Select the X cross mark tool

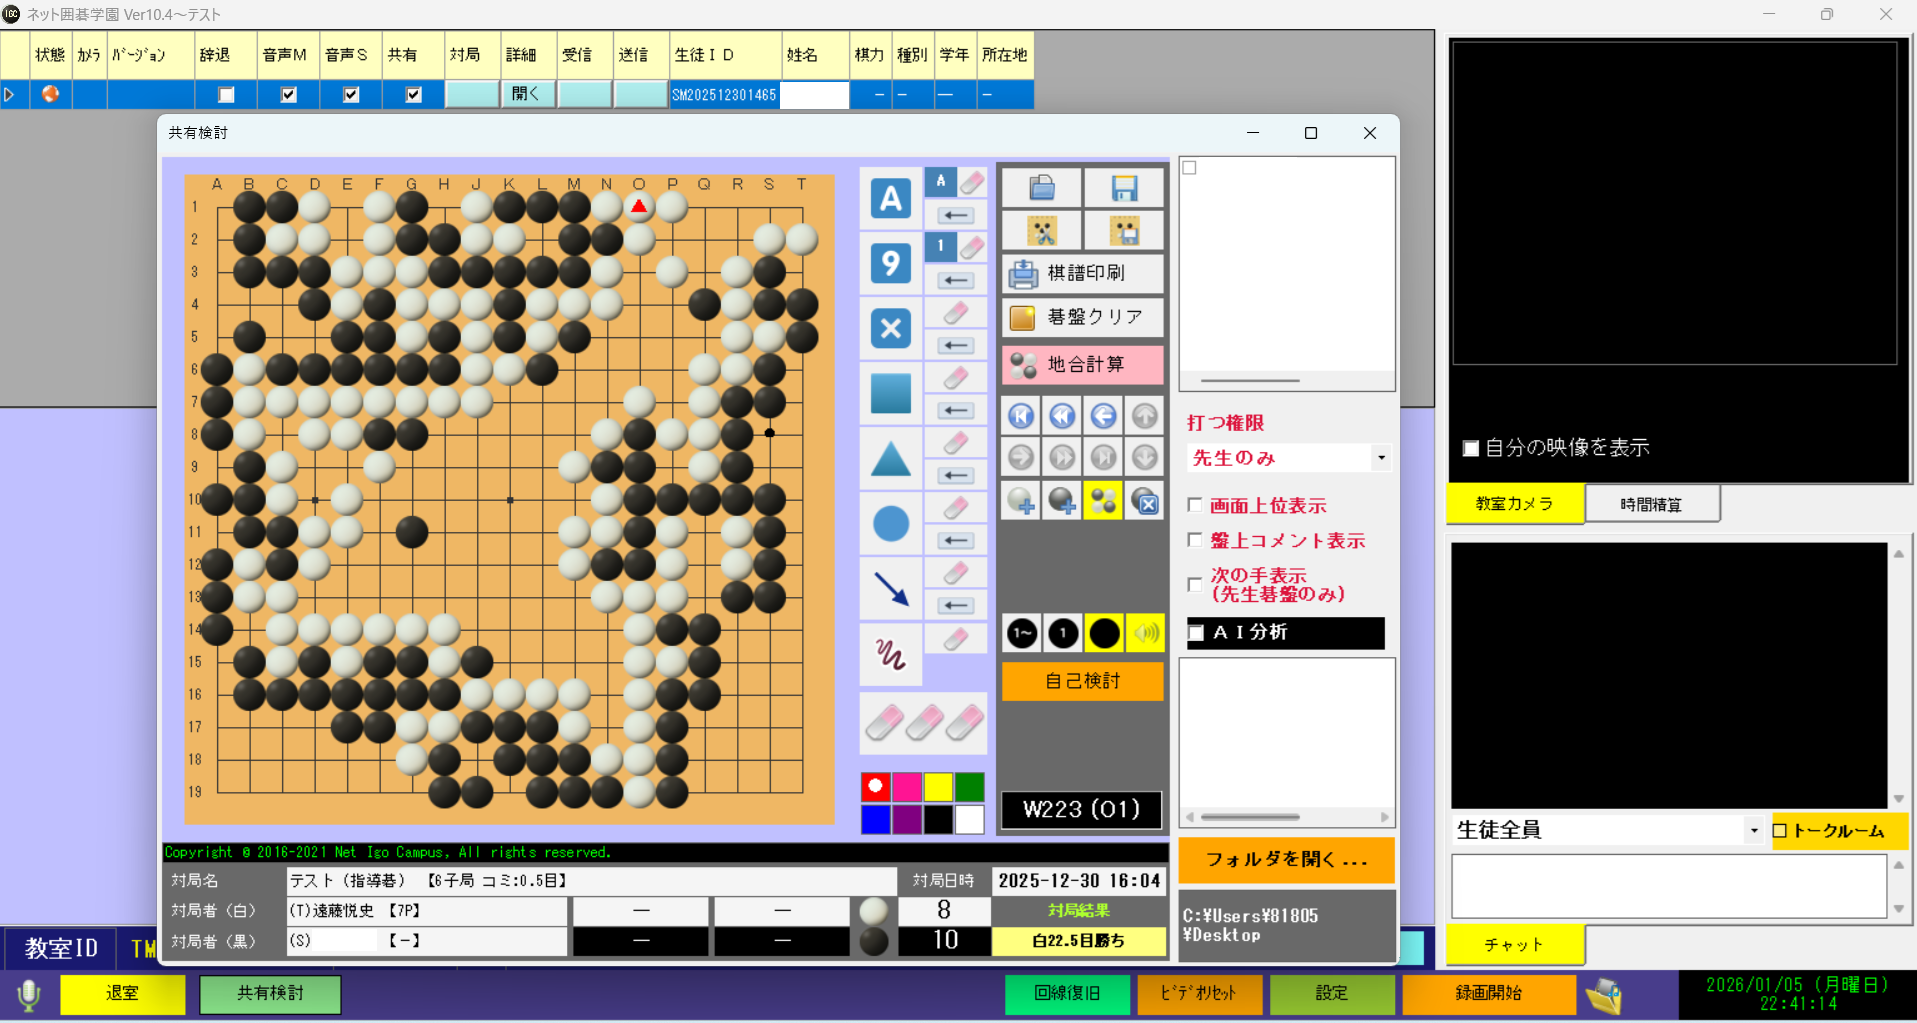point(890,328)
